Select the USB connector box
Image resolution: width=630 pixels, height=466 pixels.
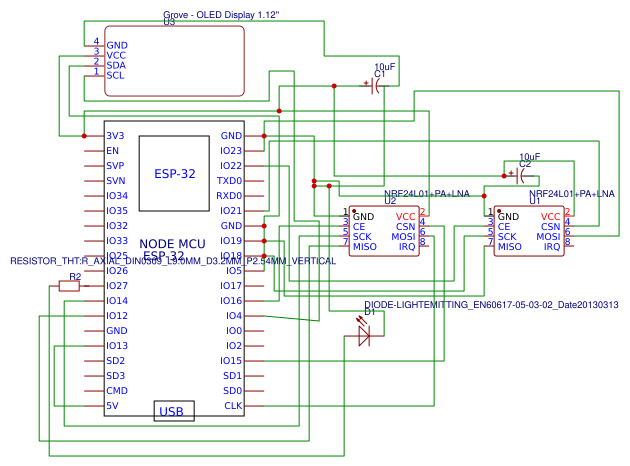coord(174,411)
